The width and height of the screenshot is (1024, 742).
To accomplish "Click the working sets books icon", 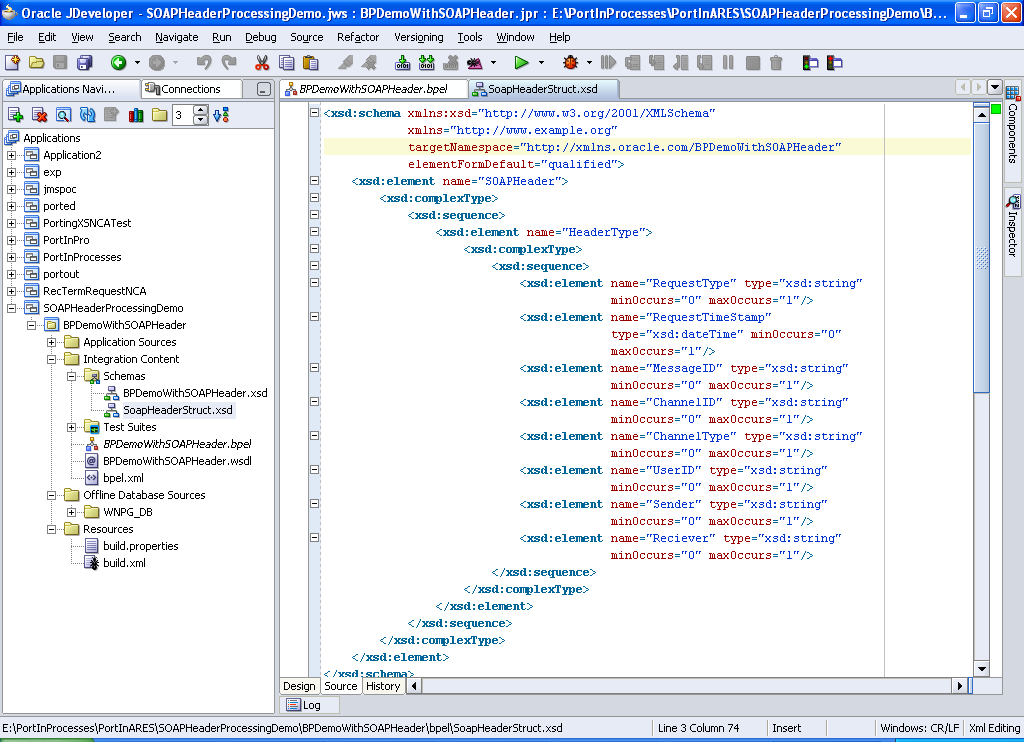I will tap(136, 116).
